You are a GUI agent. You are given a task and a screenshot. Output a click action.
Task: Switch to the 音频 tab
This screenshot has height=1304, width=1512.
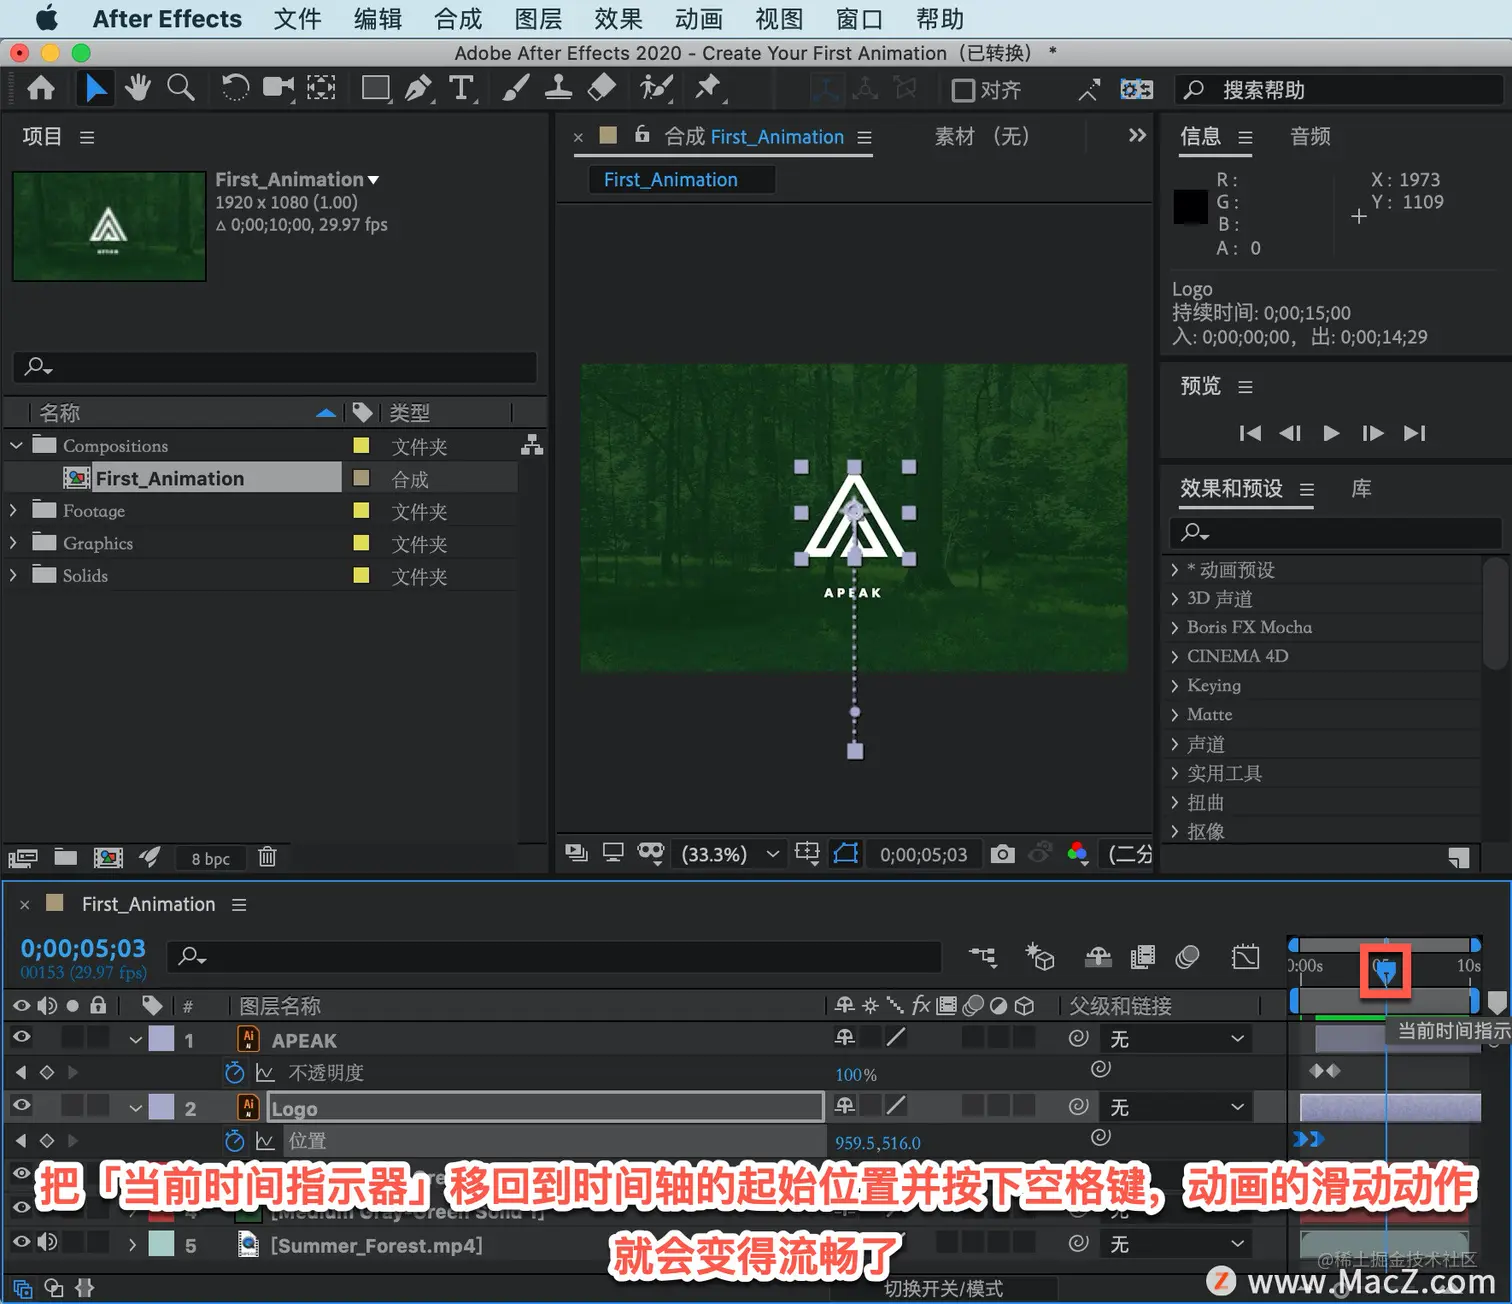pos(1310,137)
